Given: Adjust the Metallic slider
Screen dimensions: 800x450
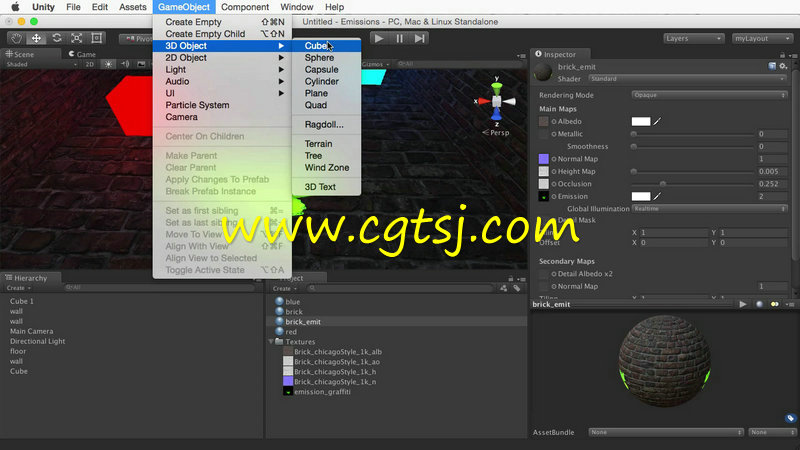Looking at the screenshot, I should coord(693,134).
